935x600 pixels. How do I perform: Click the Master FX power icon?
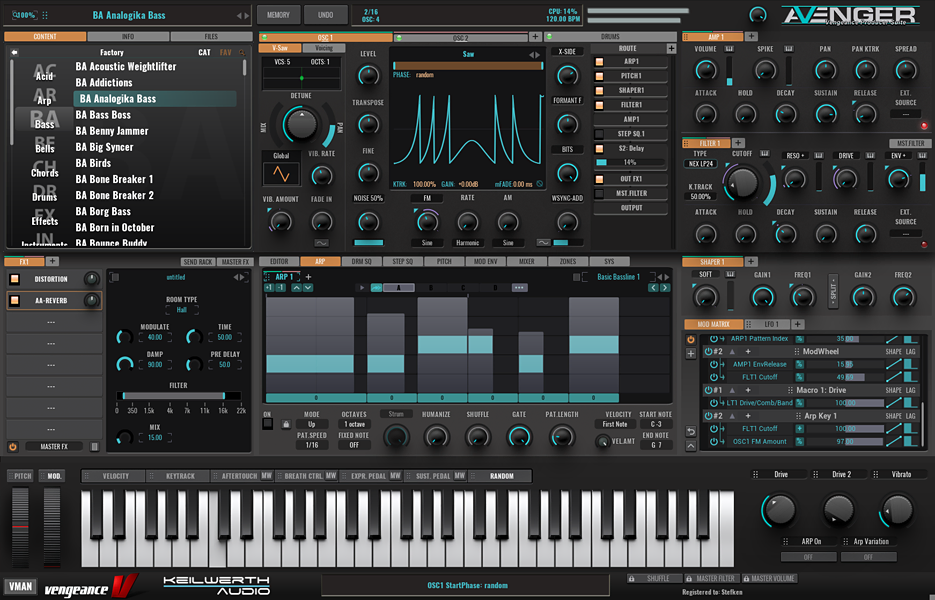[13, 446]
